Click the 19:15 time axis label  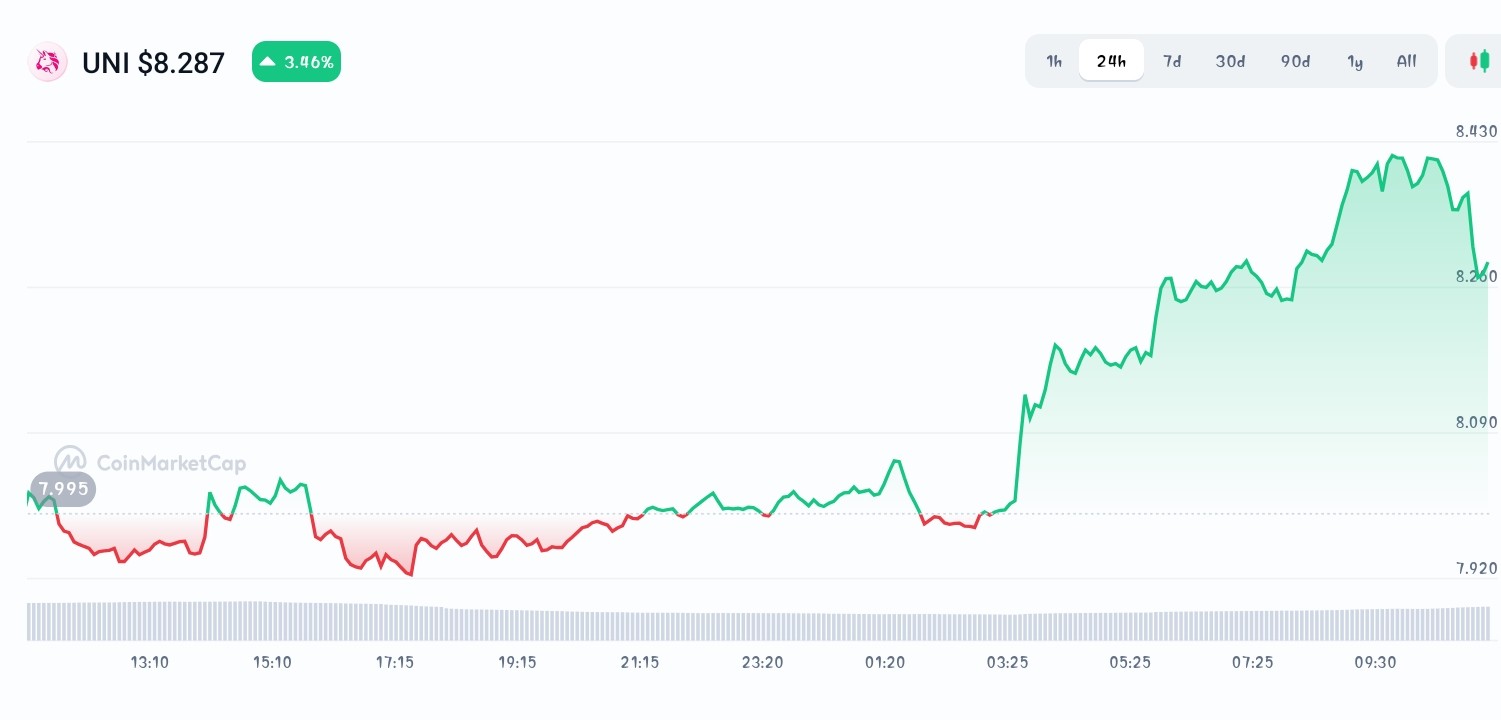[517, 662]
